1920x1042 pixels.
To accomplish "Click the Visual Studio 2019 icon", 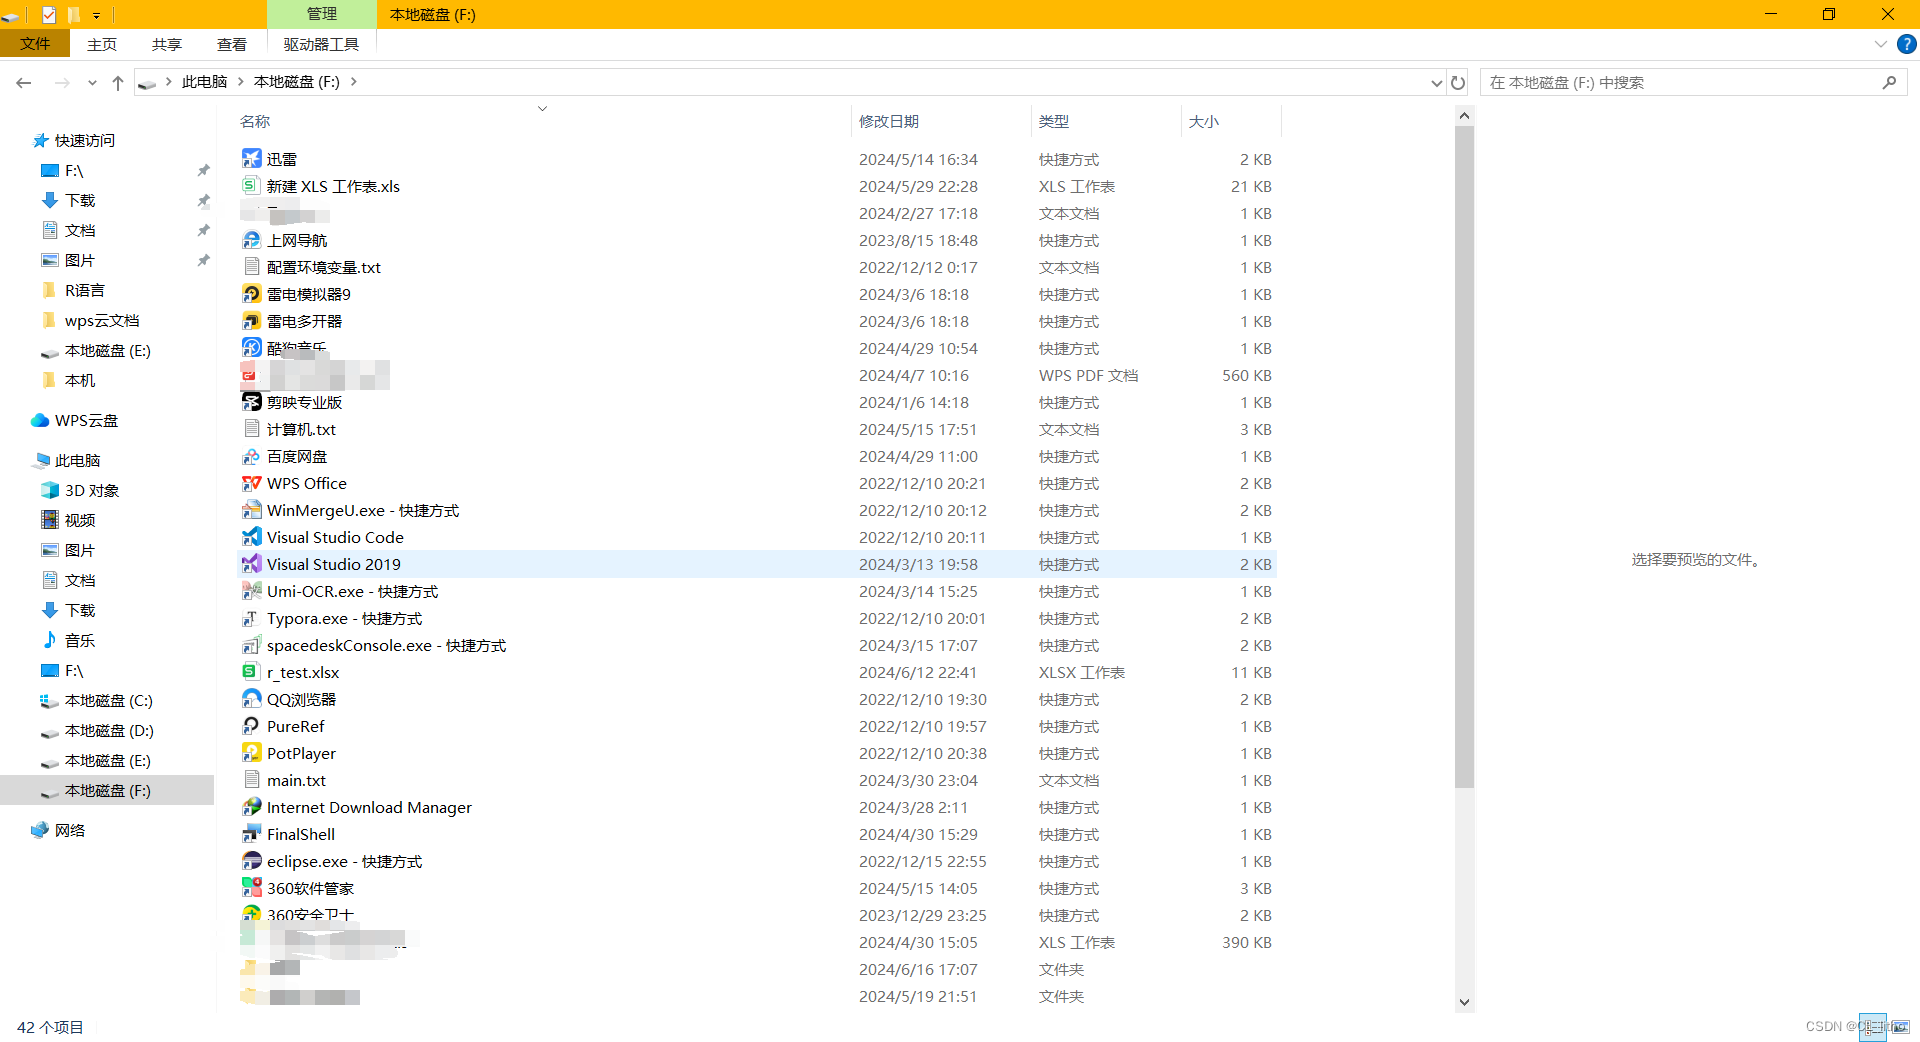I will click(x=251, y=564).
